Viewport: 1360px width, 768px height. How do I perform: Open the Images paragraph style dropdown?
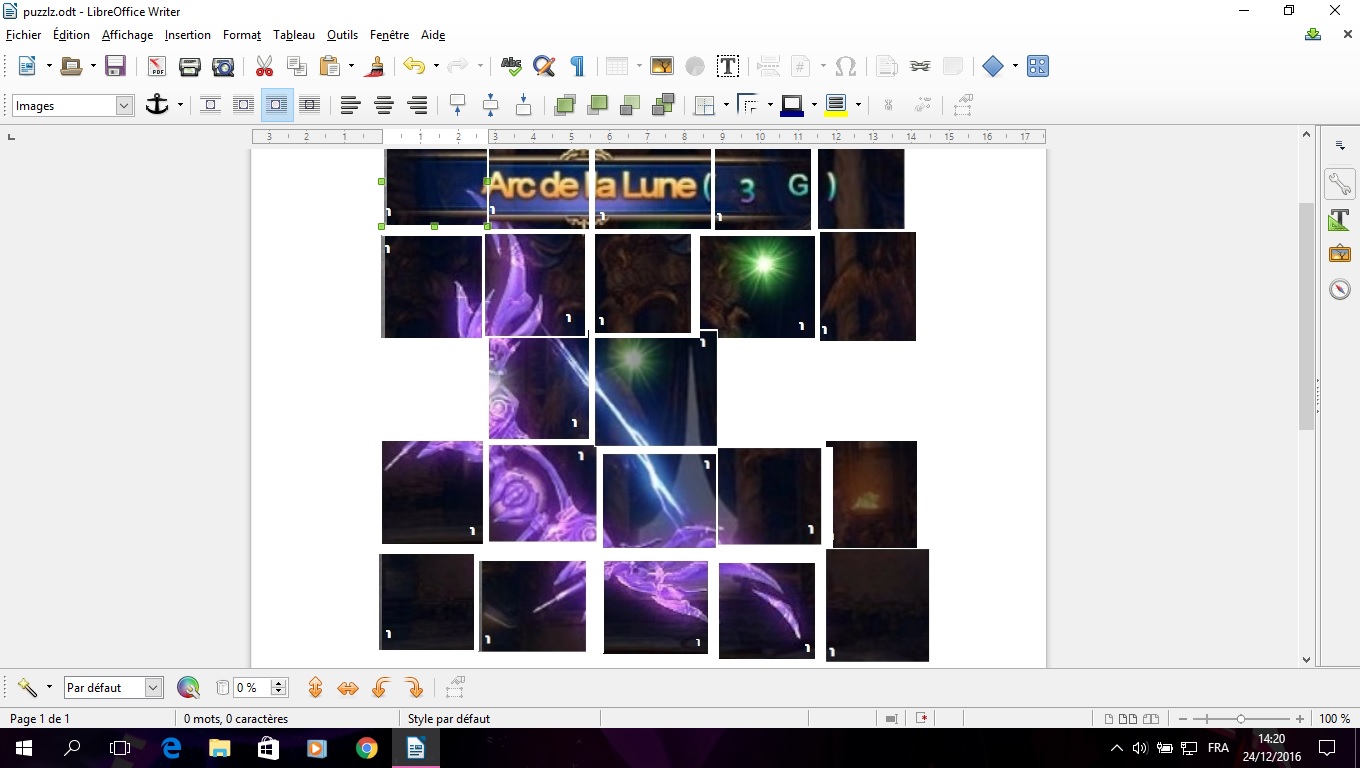[124, 106]
